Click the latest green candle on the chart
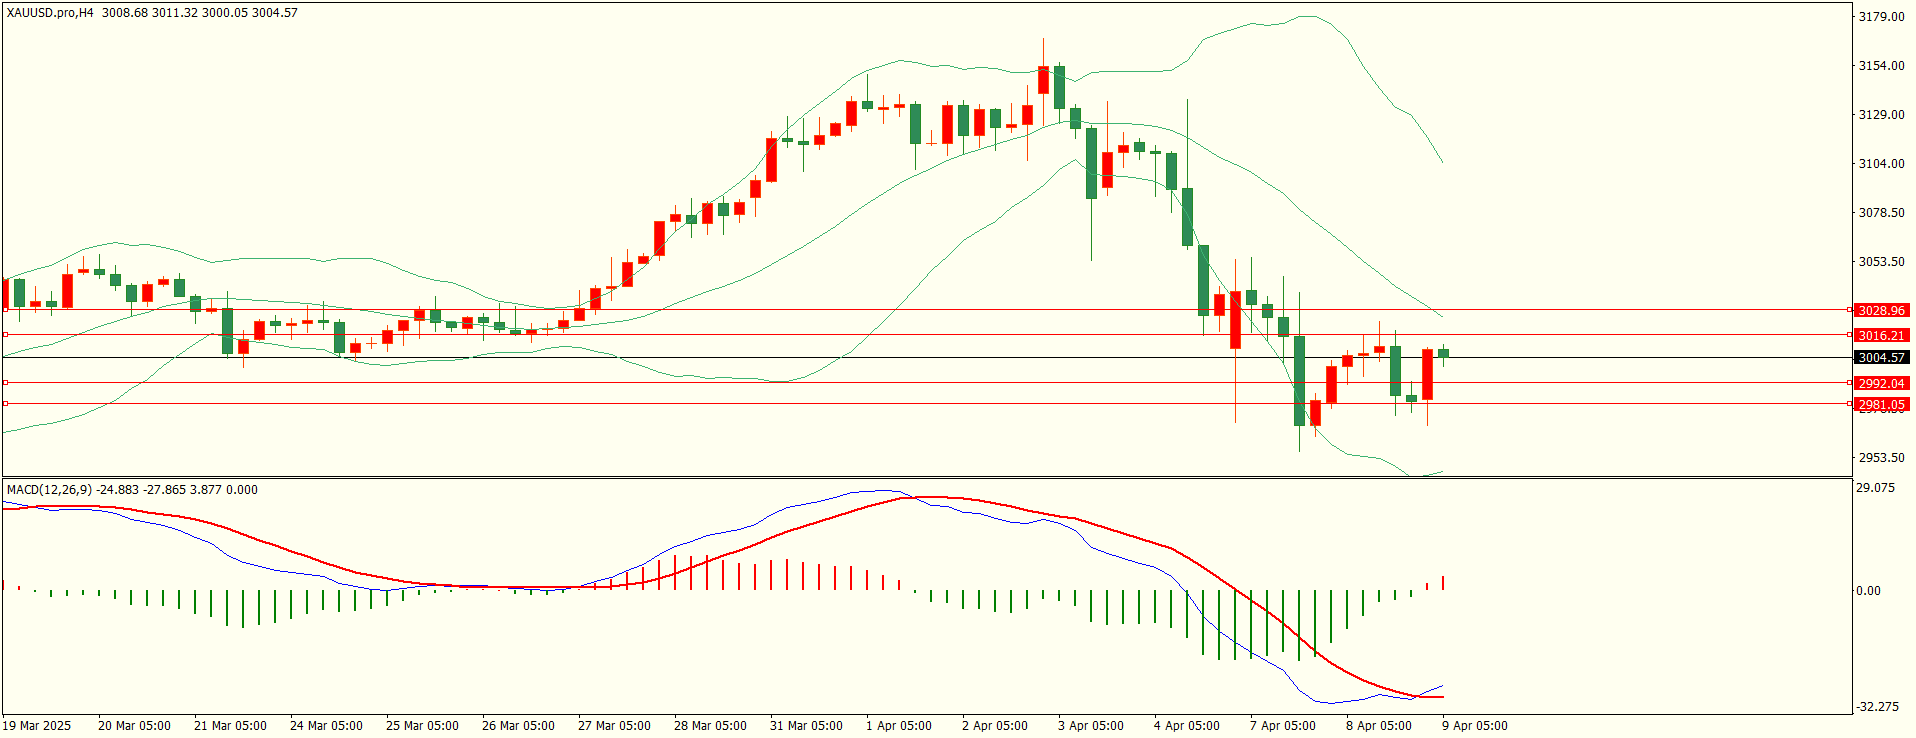The height and width of the screenshot is (738, 1916). pos(1443,352)
